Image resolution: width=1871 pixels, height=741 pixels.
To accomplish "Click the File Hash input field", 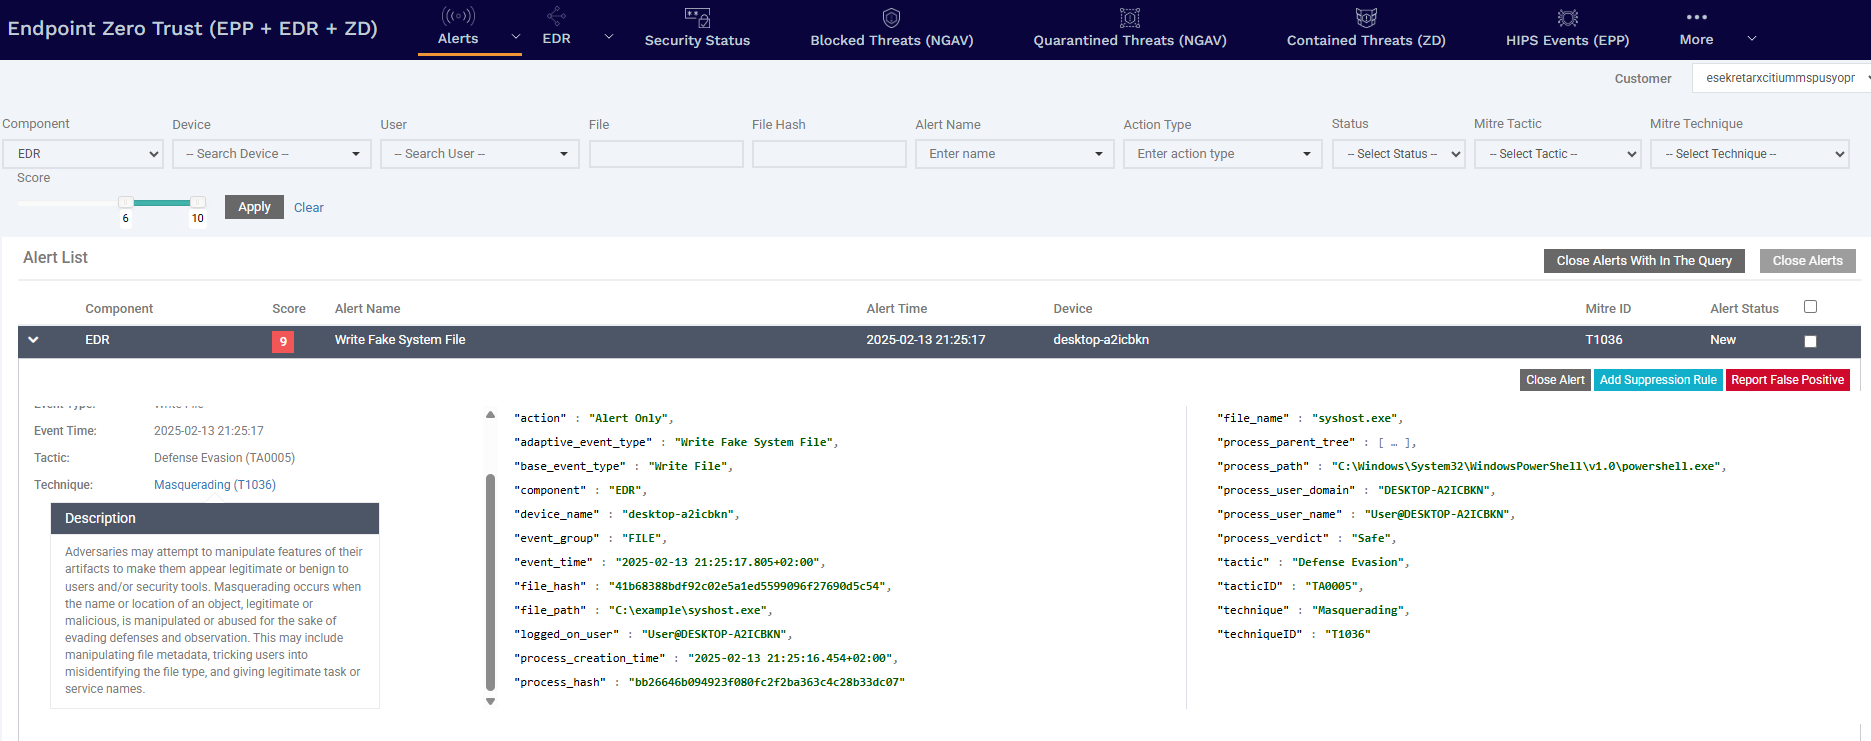I will (x=829, y=154).
